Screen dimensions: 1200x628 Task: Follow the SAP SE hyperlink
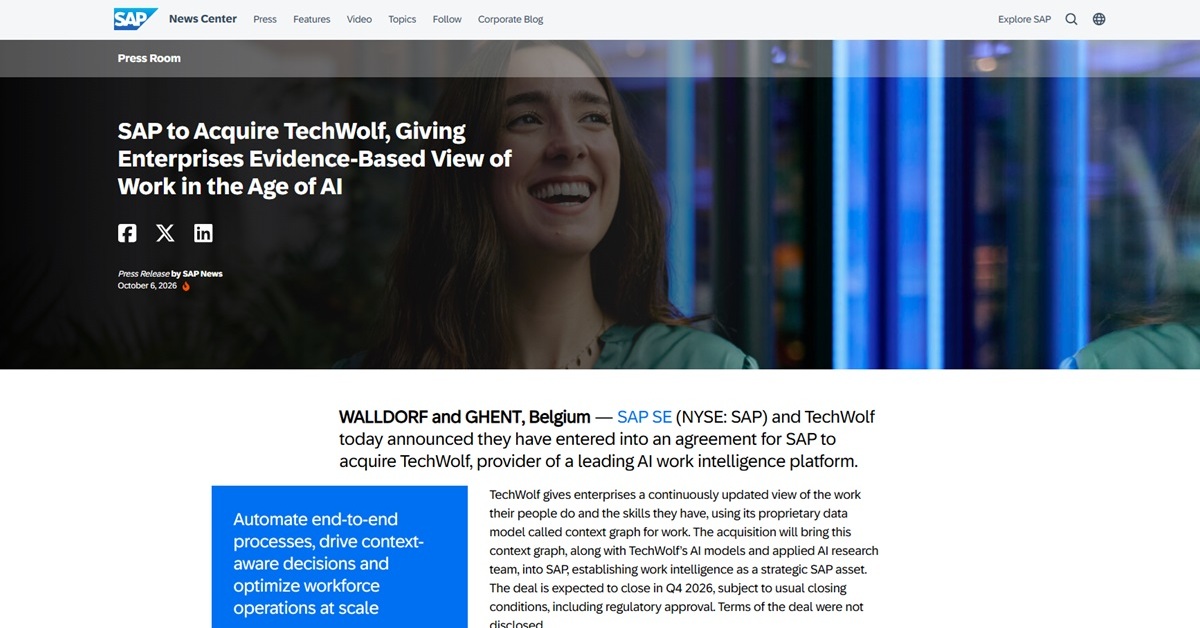pyautogui.click(x=644, y=417)
